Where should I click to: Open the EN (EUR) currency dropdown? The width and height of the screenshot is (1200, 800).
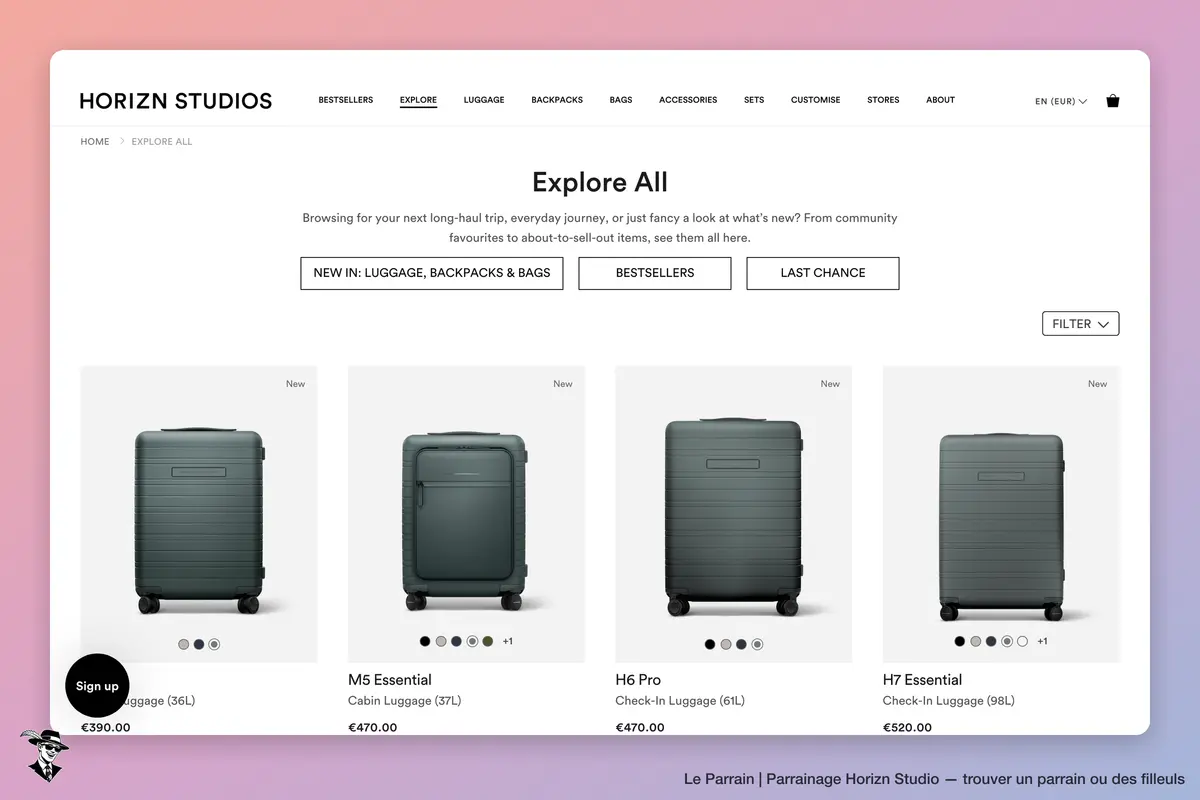pos(1061,101)
